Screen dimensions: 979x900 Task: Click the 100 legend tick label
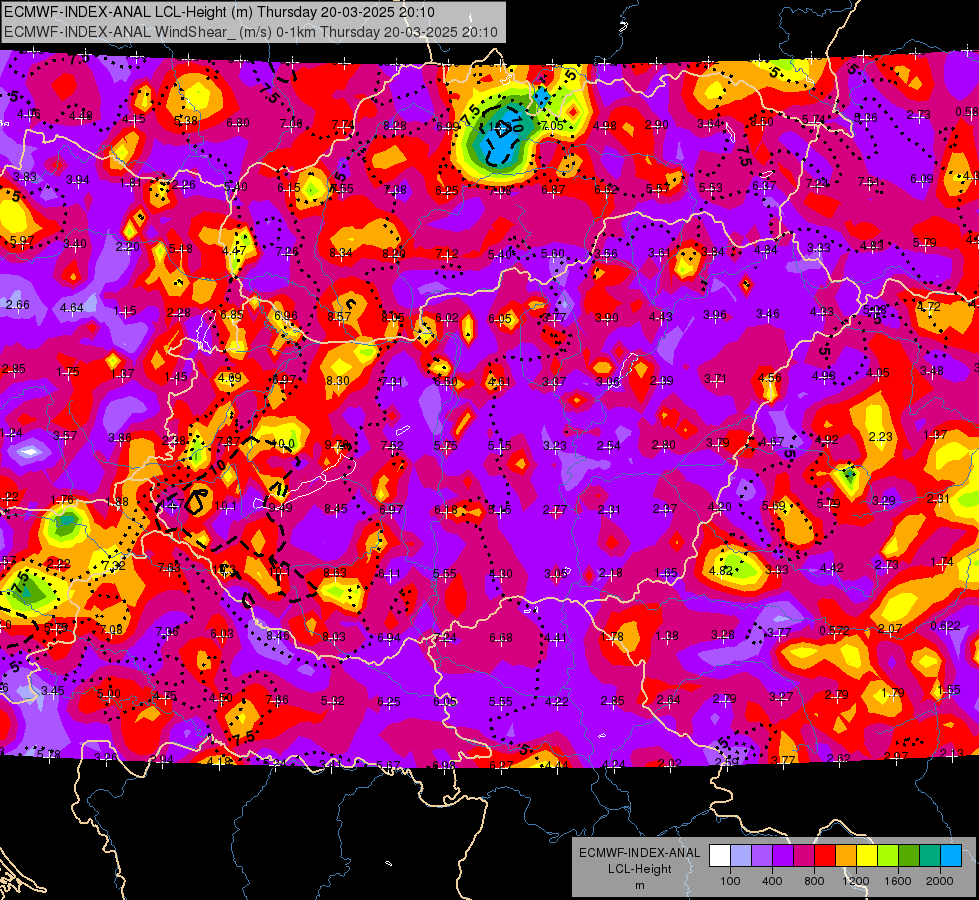[730, 881]
